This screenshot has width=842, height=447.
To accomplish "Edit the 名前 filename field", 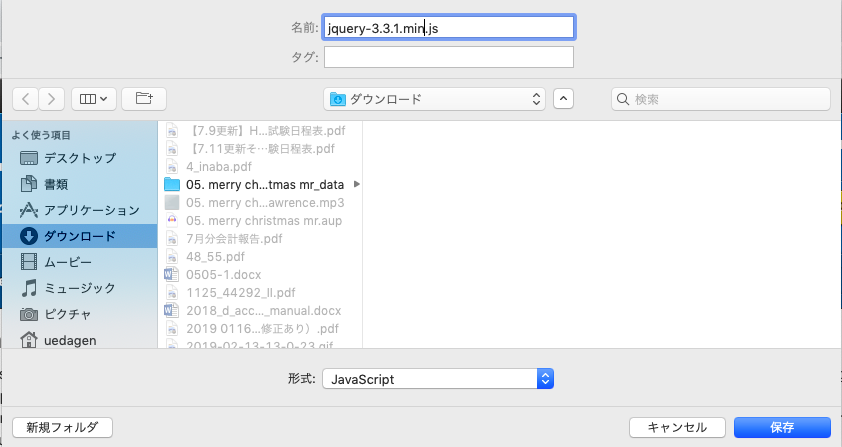I will pyautogui.click(x=448, y=27).
